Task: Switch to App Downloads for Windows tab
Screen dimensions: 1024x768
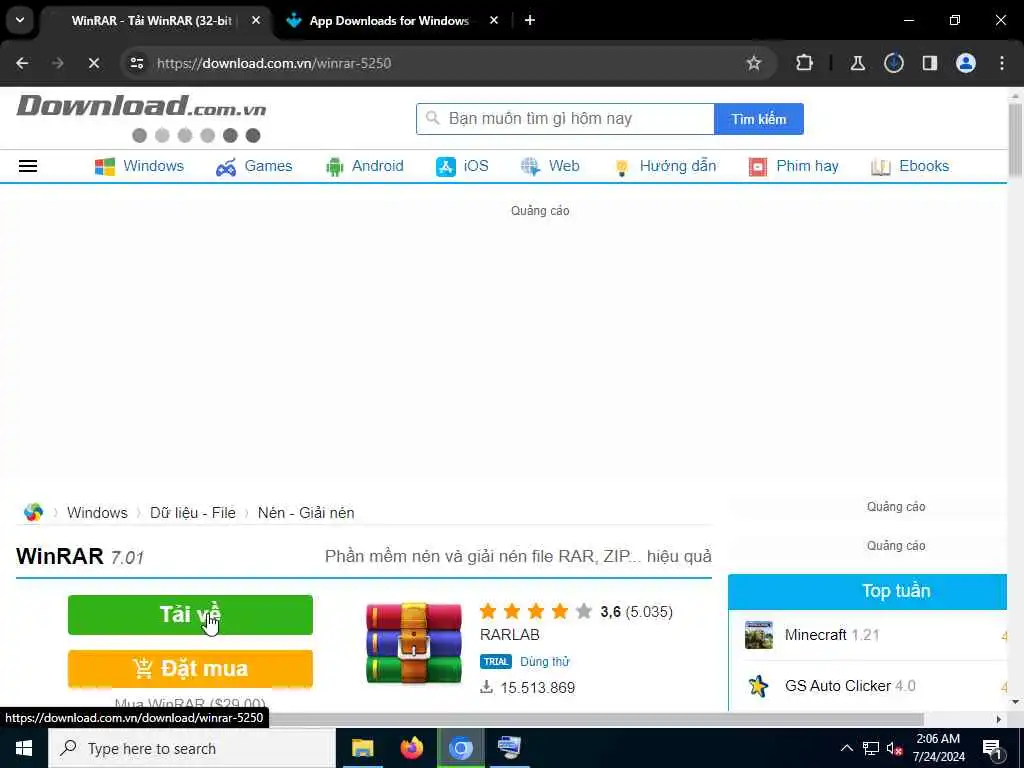Action: [x=389, y=21]
